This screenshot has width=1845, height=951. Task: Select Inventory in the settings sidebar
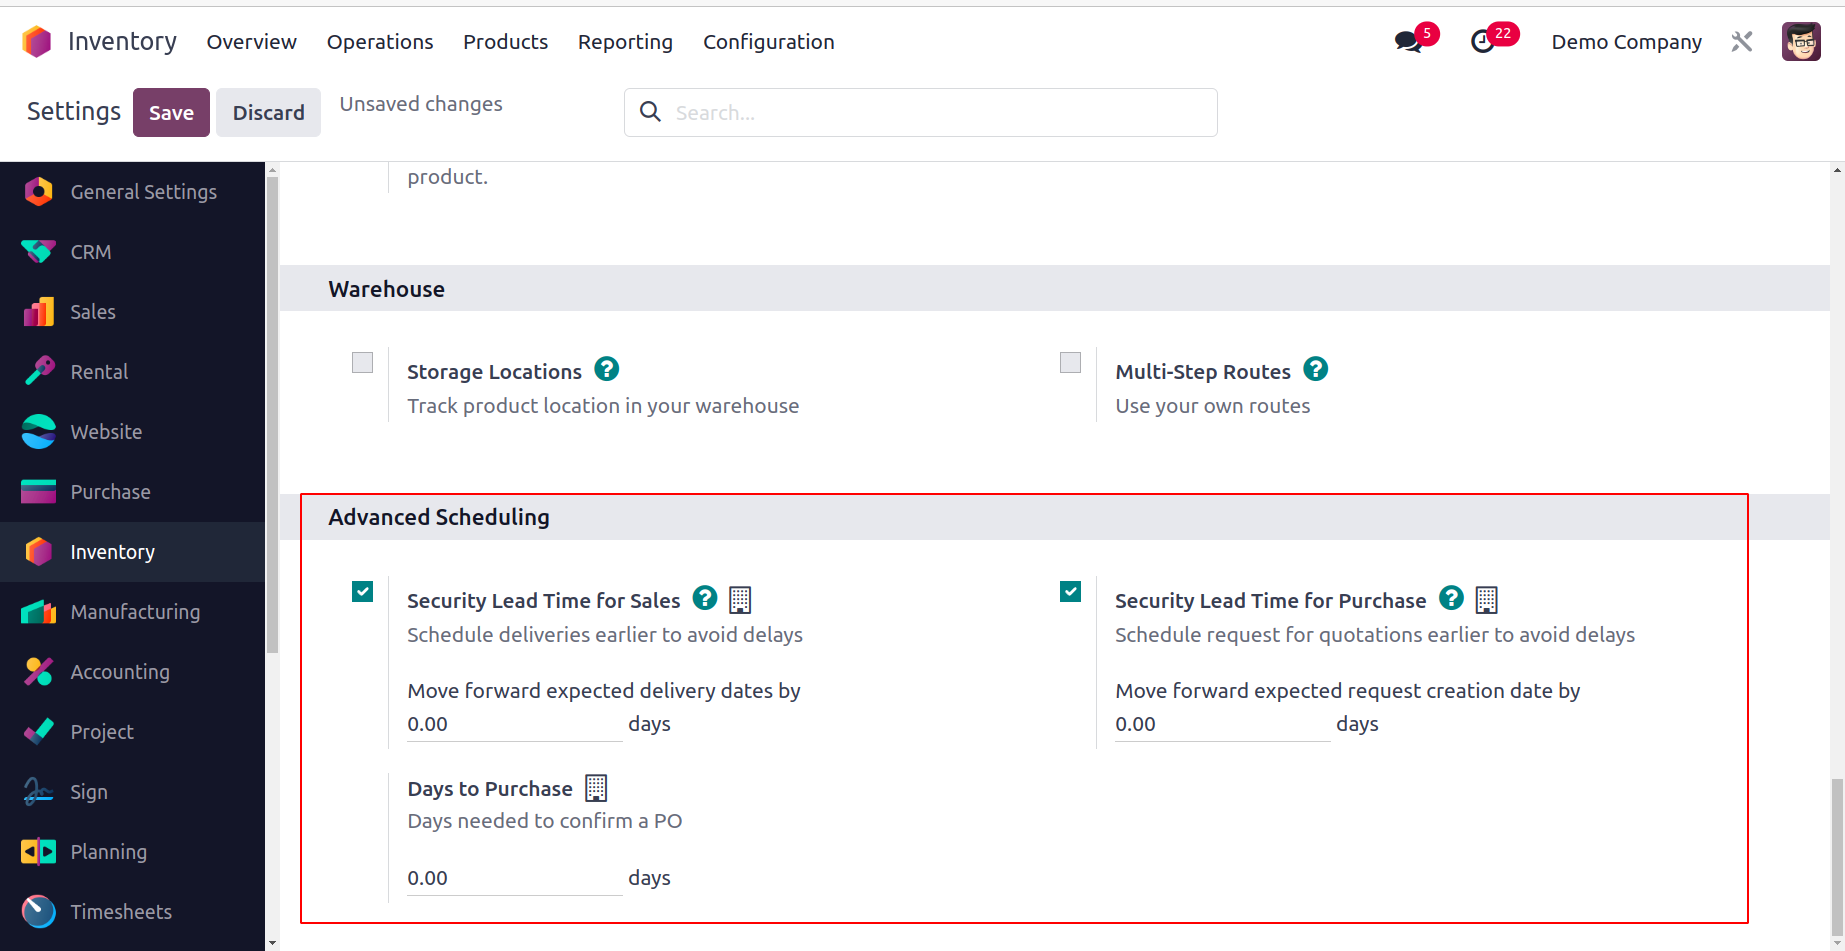133,552
